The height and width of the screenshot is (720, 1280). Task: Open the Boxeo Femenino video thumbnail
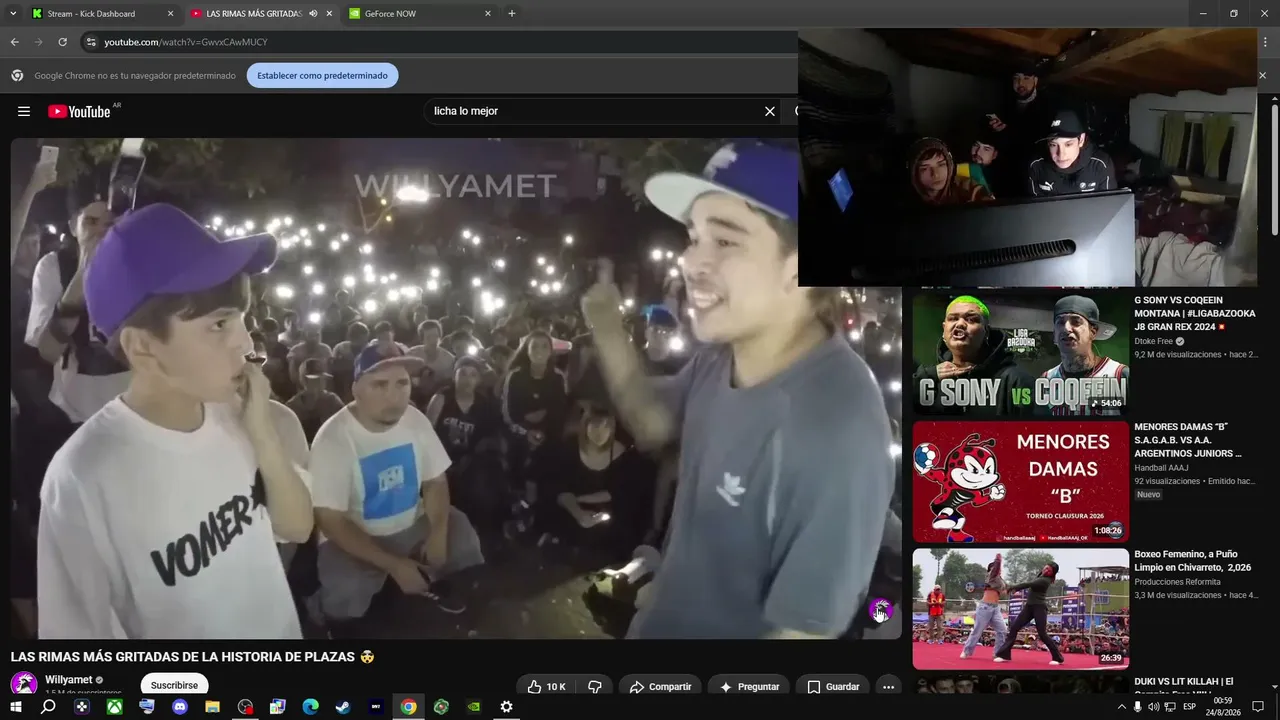[x=1020, y=608]
